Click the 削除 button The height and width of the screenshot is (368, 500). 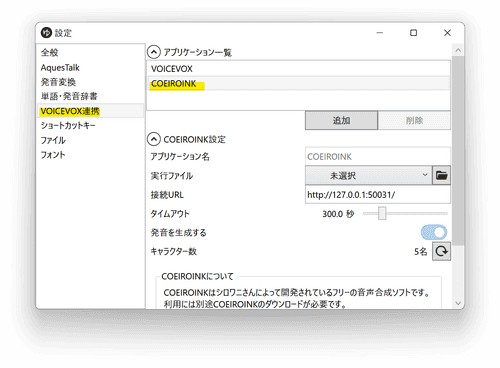pyautogui.click(x=414, y=120)
